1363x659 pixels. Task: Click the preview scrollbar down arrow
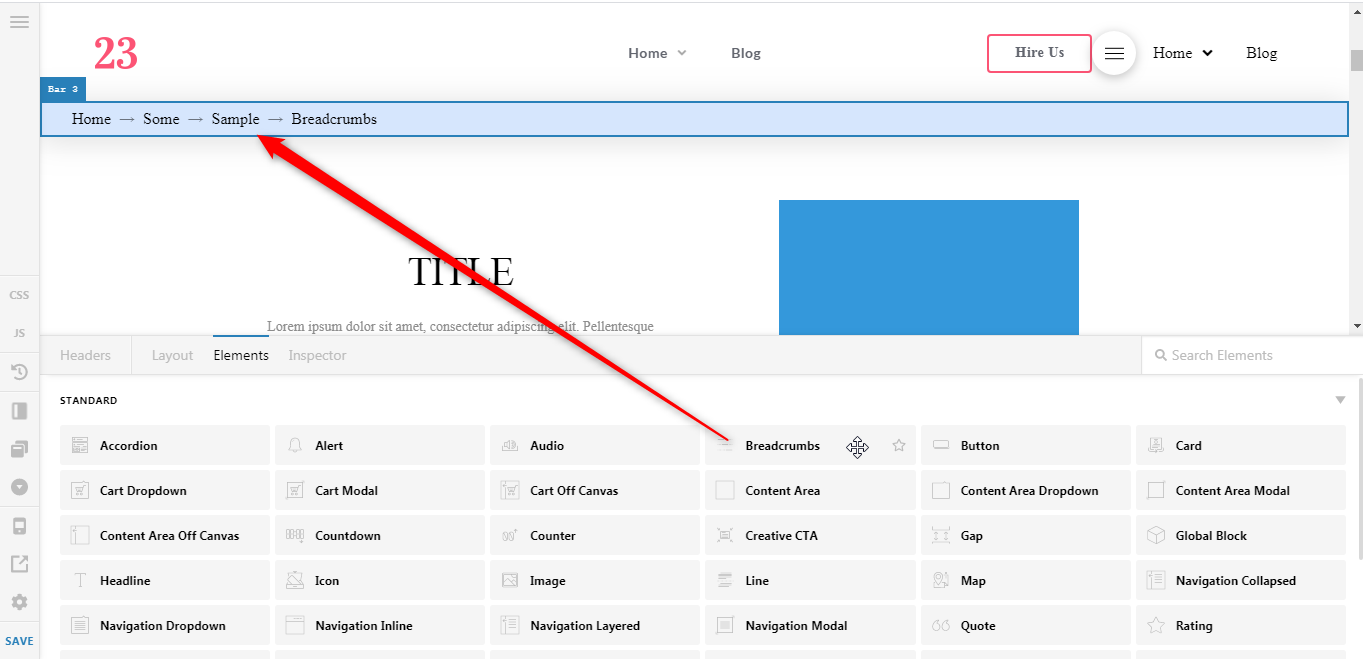click(x=1356, y=326)
